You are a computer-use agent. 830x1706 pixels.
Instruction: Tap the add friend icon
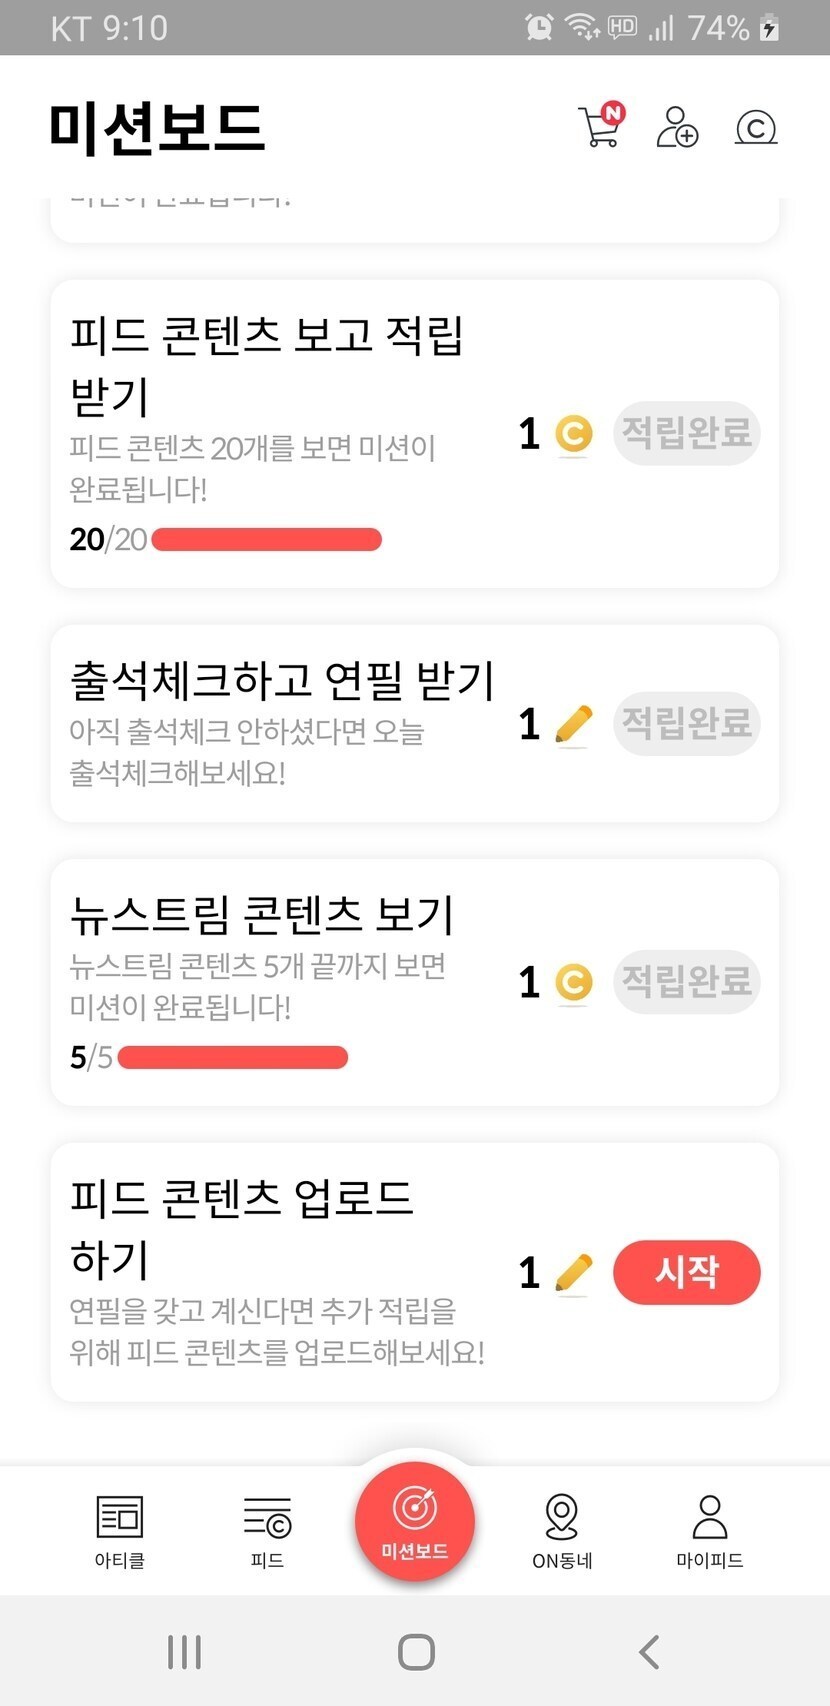[x=677, y=127]
